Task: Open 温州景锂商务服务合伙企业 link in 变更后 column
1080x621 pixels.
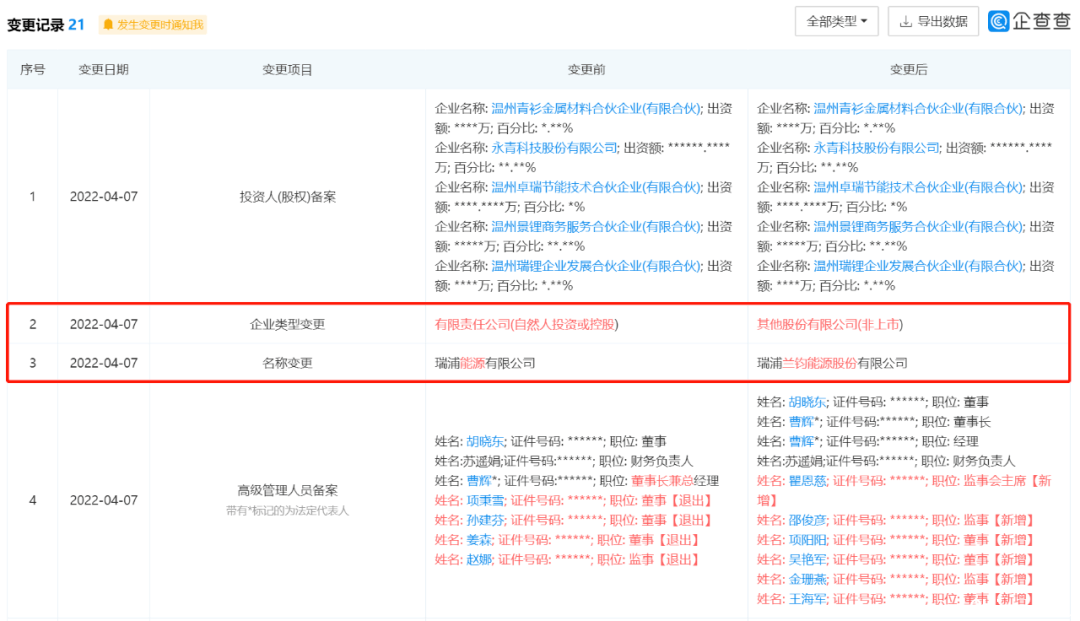Action: 917,227
